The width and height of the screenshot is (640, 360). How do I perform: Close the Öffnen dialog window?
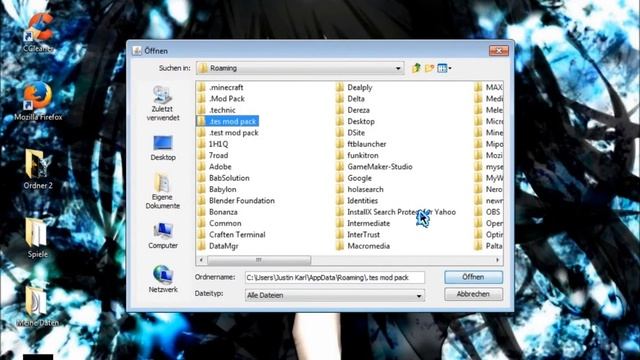[499, 51]
